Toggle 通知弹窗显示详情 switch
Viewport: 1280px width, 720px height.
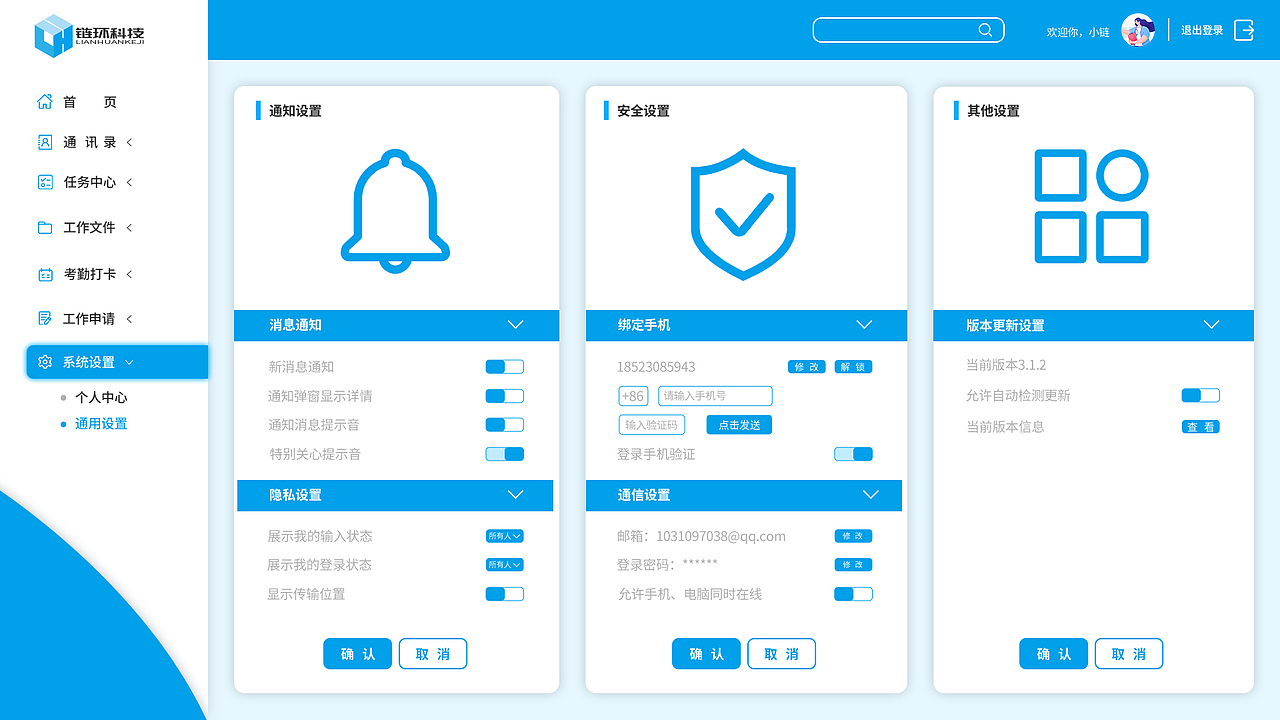click(505, 396)
